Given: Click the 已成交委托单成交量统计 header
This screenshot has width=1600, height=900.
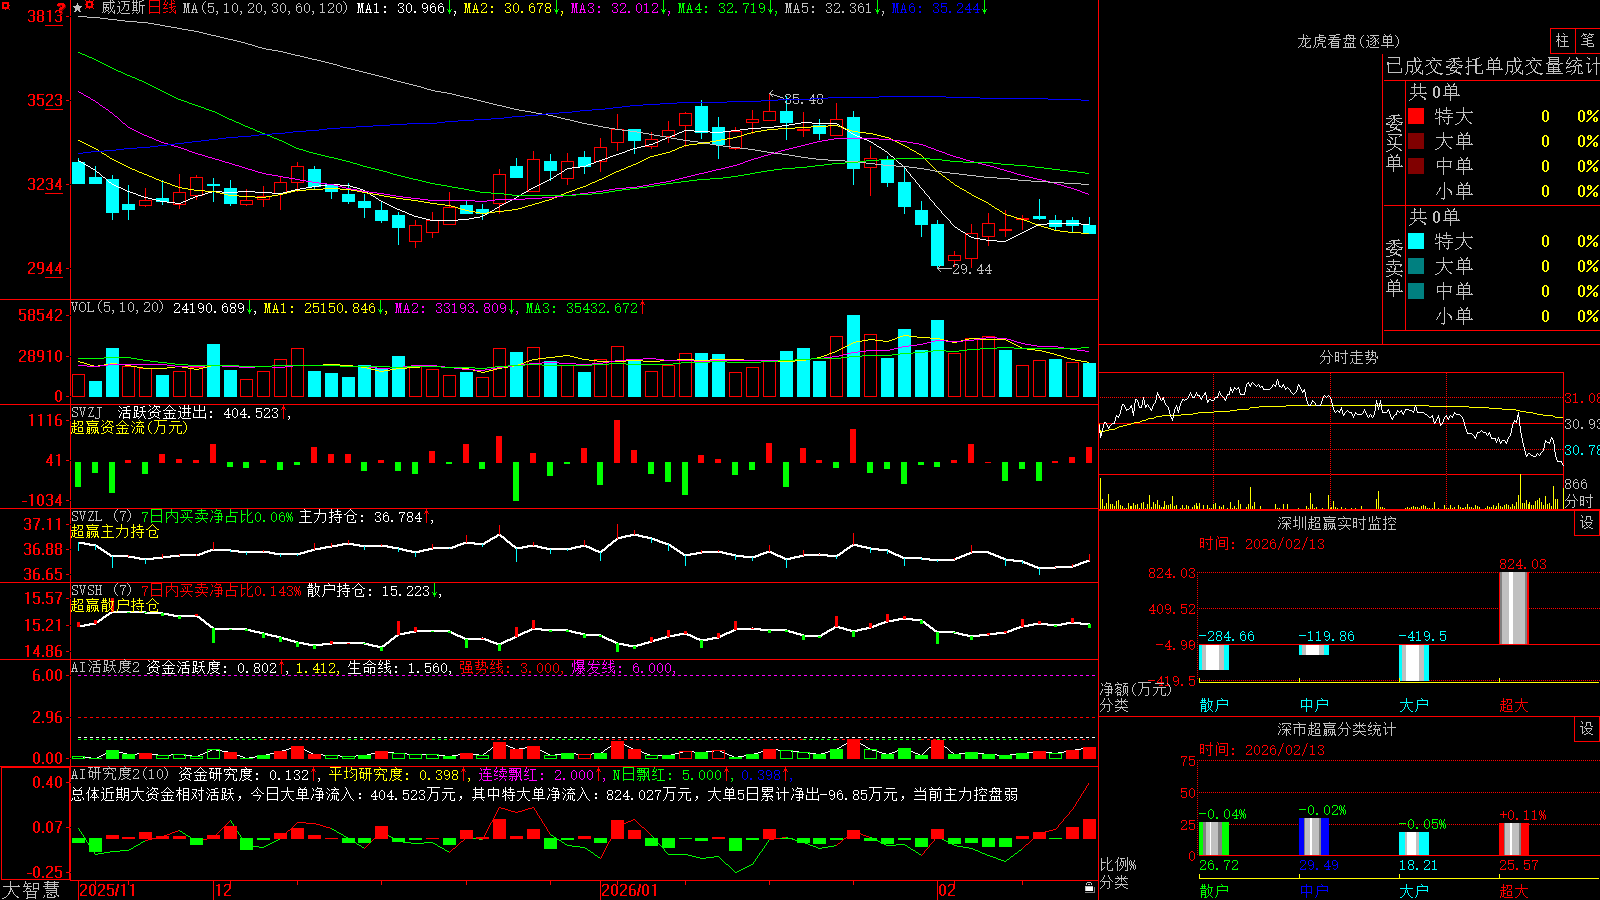Looking at the screenshot, I should (1492, 66).
